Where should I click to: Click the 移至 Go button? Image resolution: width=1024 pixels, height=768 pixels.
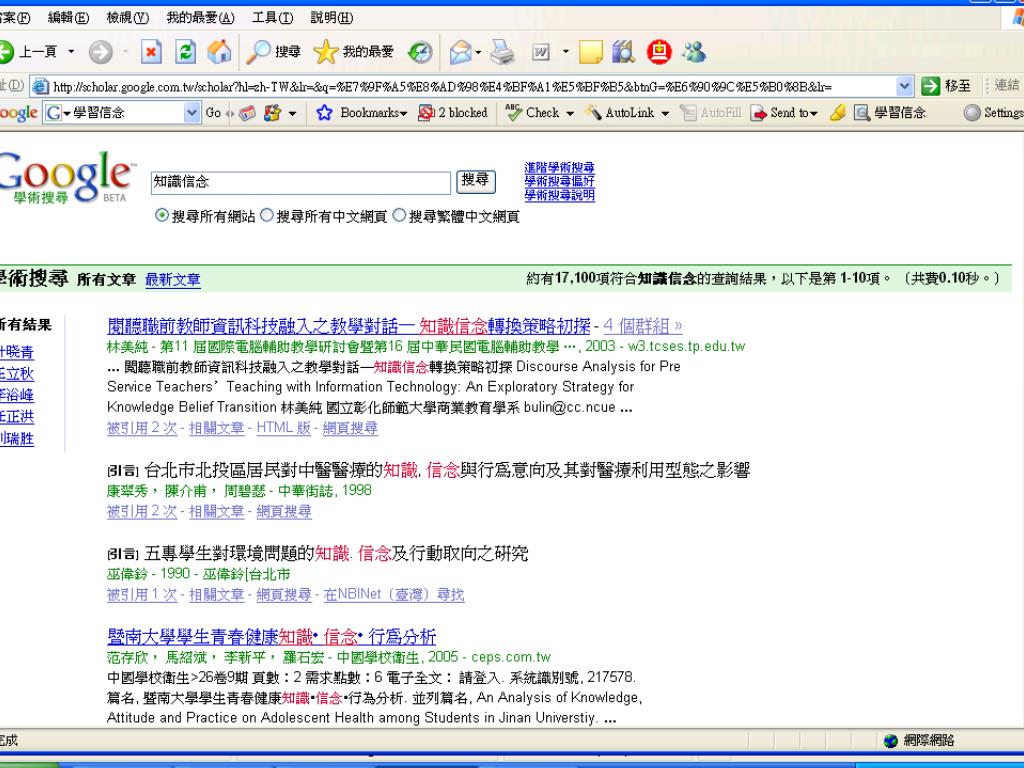click(x=946, y=86)
